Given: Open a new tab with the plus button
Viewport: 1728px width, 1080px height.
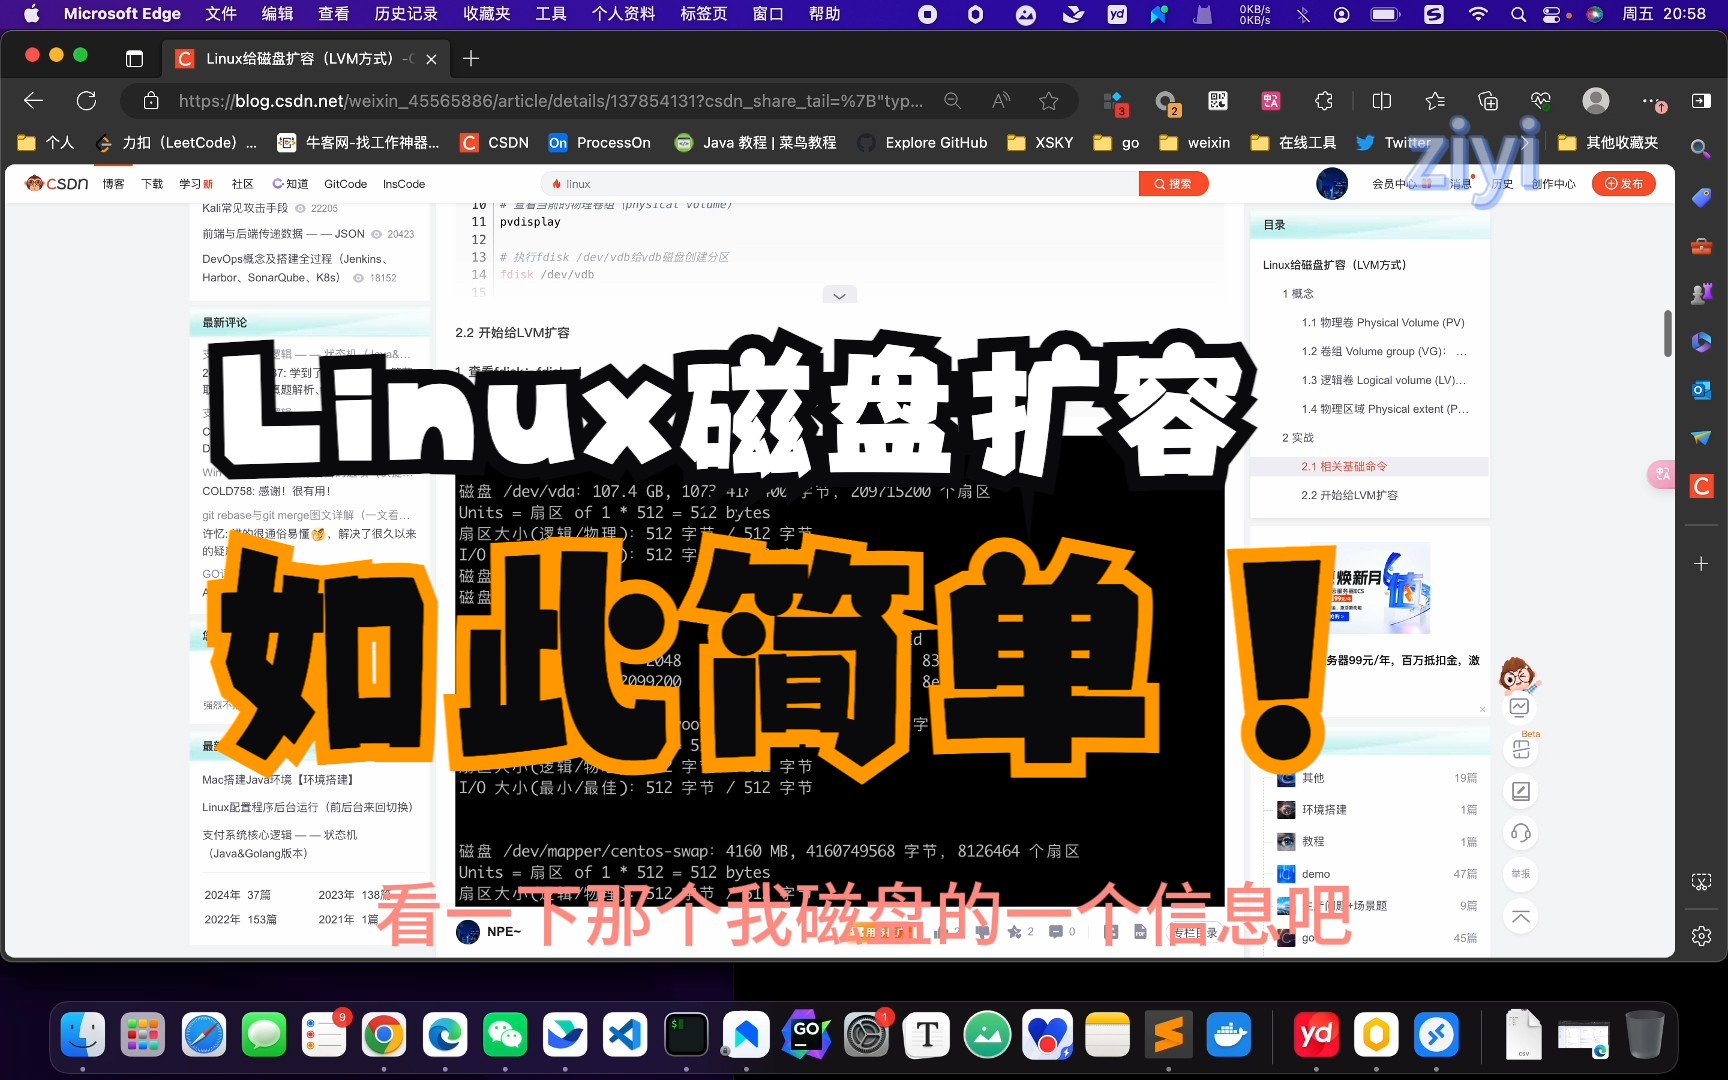Looking at the screenshot, I should pos(471,59).
